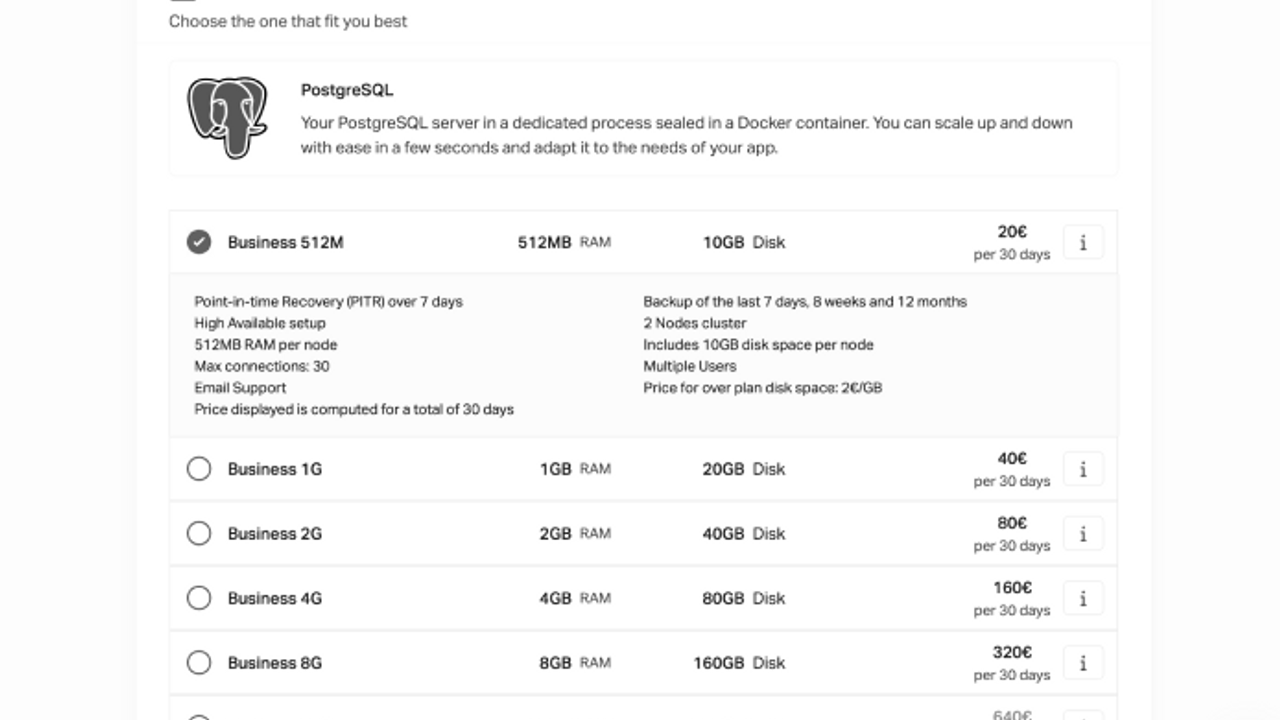Select the Business 1G radio button

tap(198, 468)
